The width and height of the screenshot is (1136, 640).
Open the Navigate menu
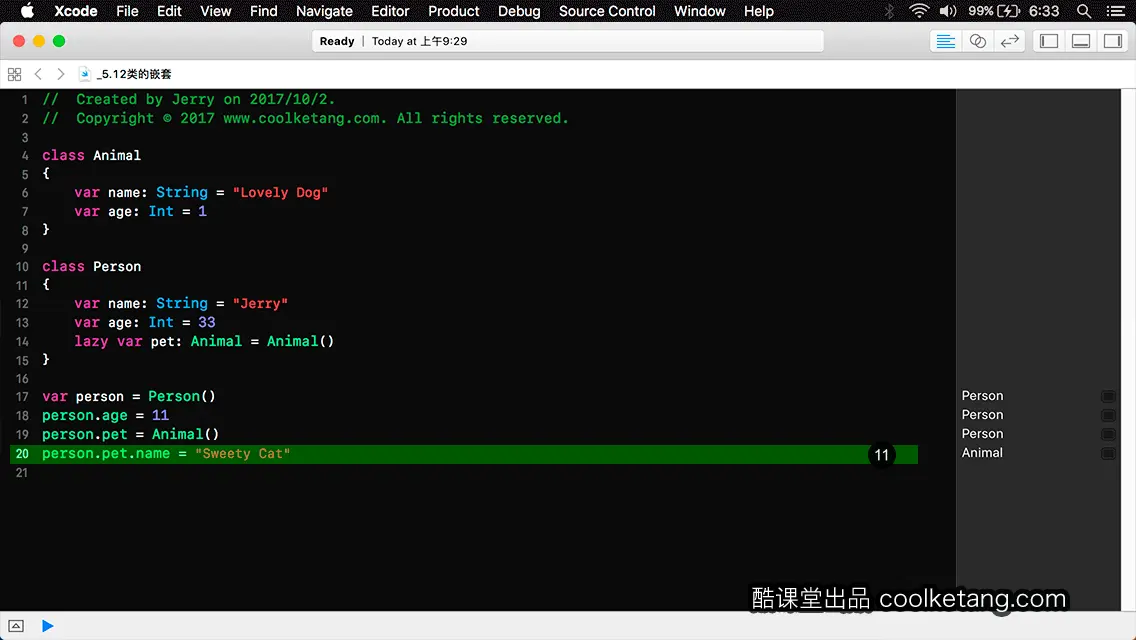tap(324, 11)
